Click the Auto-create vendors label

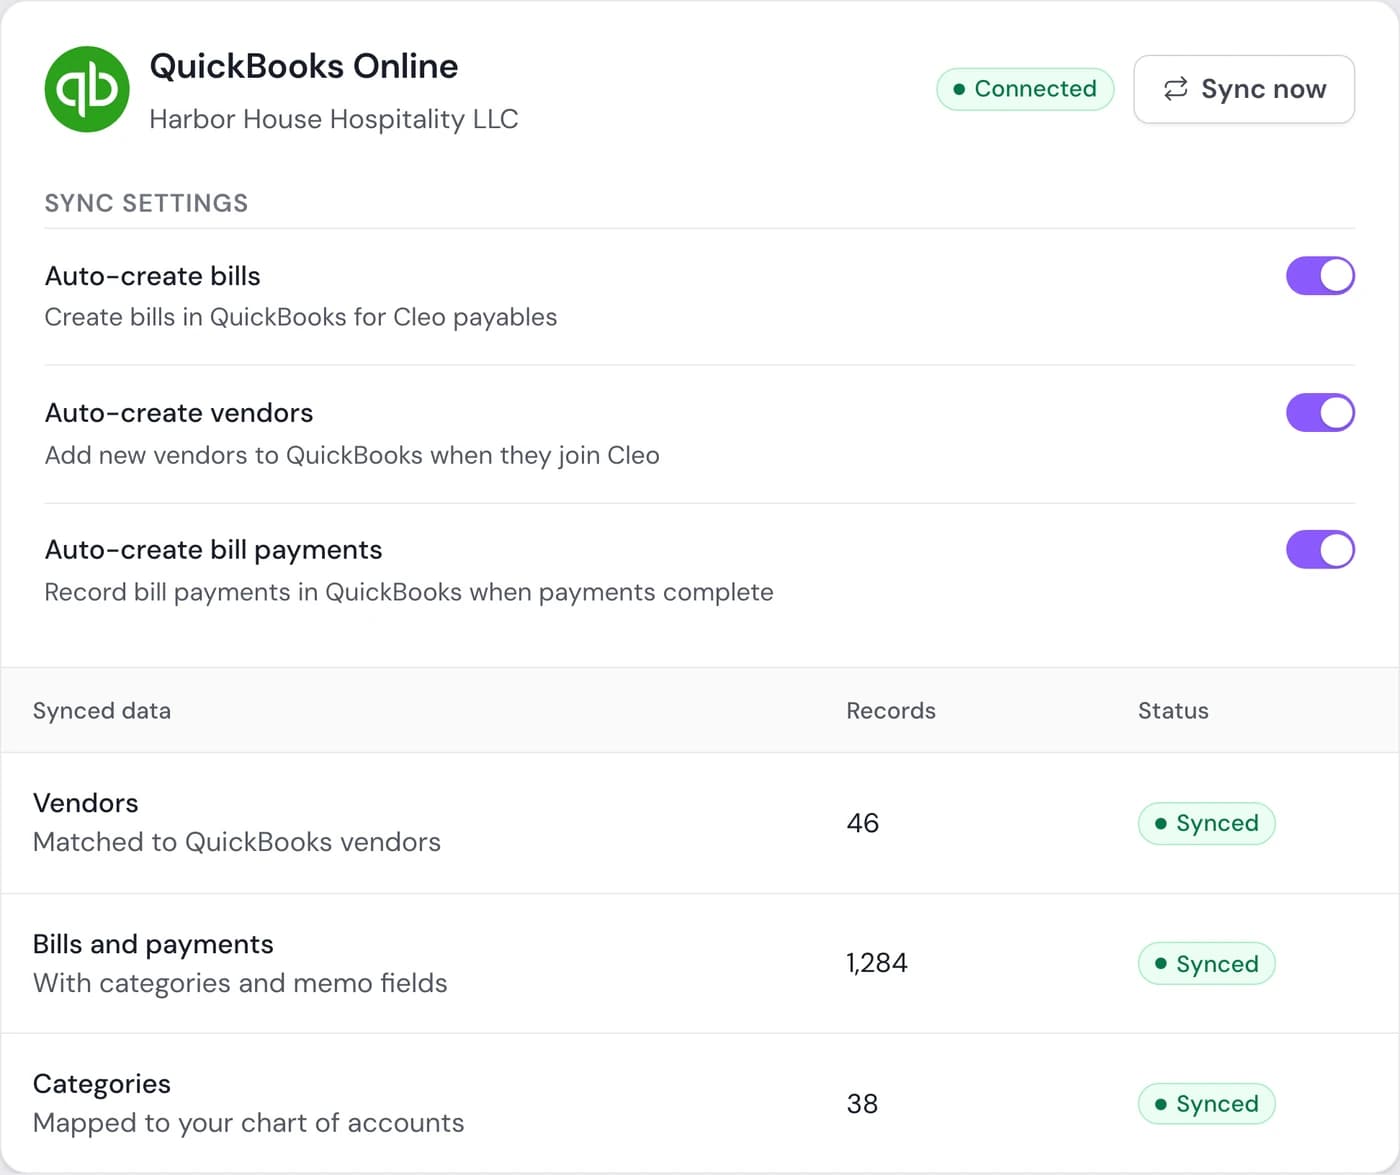179,413
